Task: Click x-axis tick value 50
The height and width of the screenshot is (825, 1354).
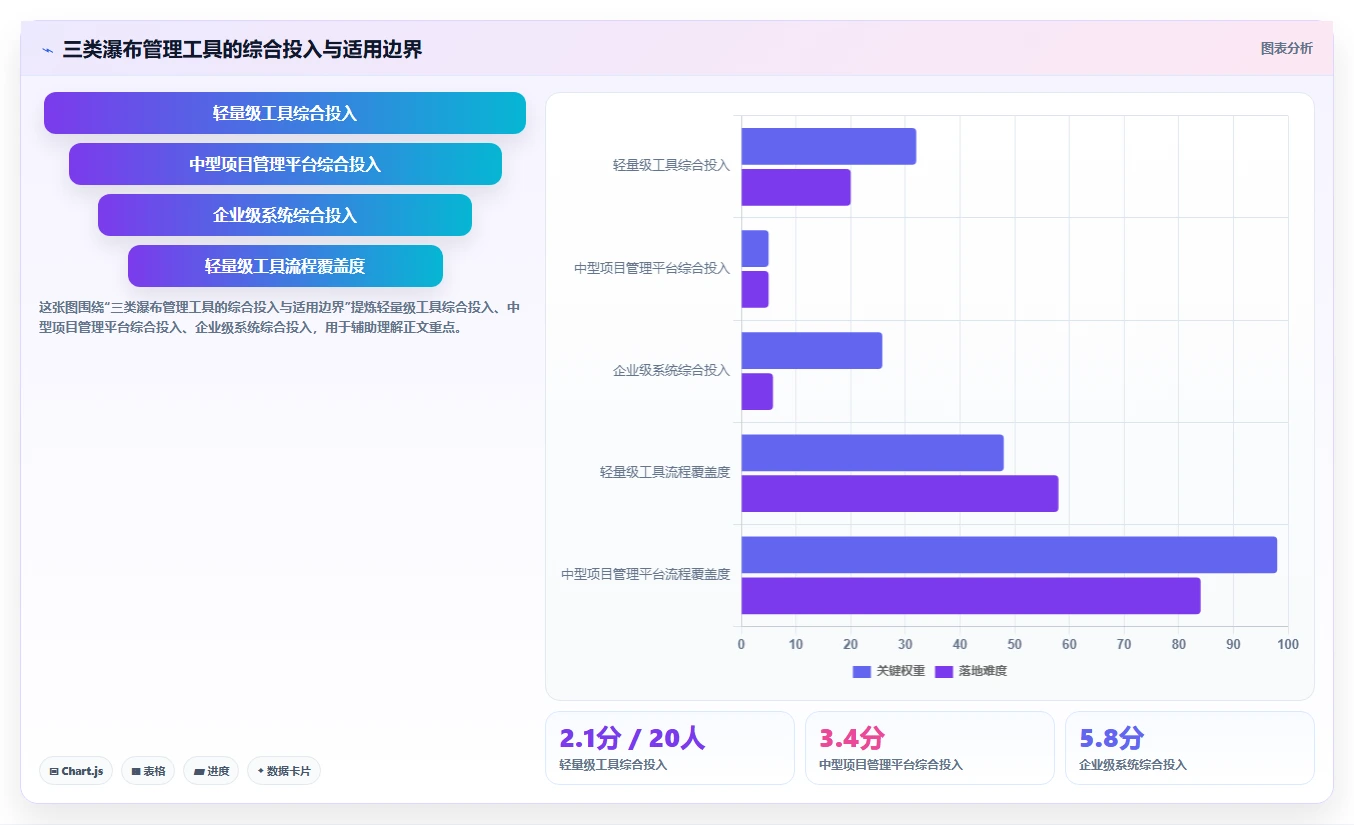Action: tap(1014, 644)
